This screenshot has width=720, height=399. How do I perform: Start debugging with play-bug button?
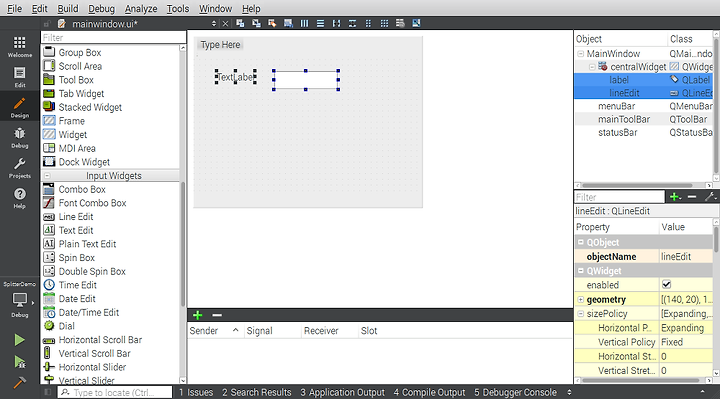pos(19,362)
